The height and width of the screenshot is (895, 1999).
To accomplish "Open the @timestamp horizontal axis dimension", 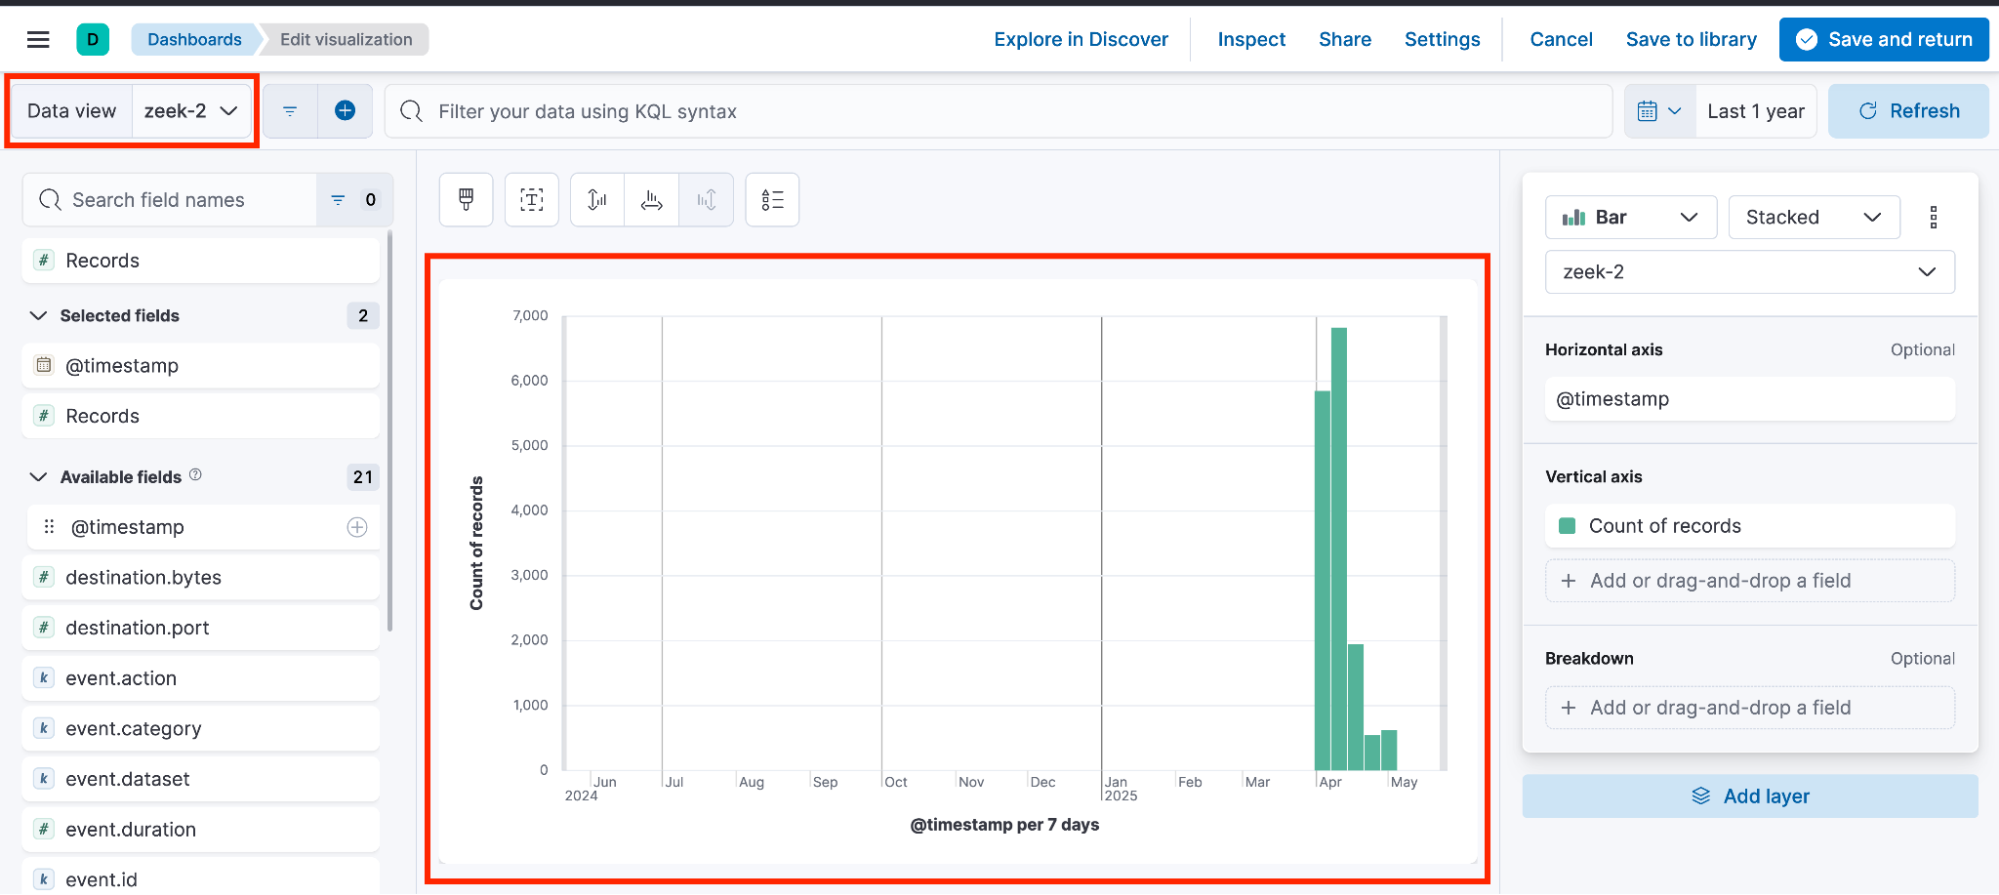I will (x=1749, y=399).
